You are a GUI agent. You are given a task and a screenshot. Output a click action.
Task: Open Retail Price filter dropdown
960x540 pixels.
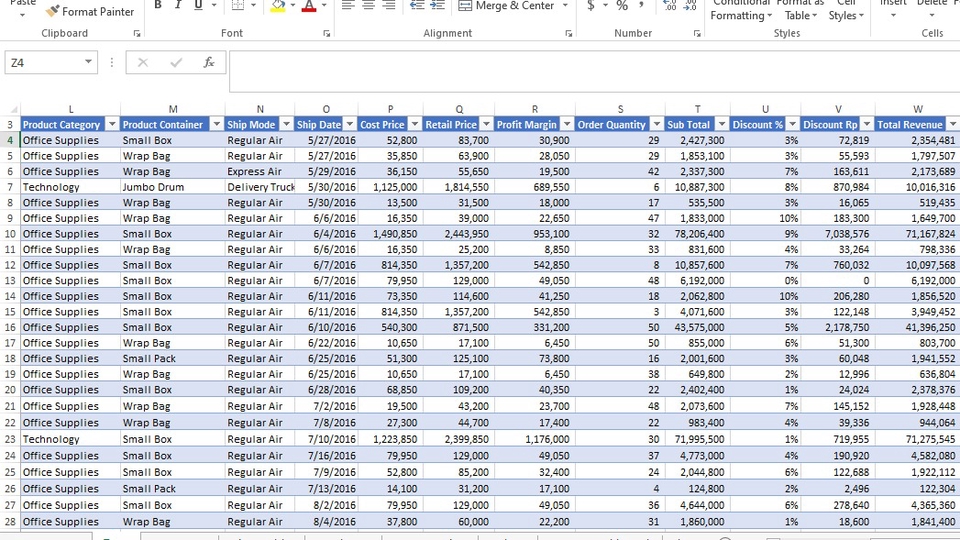[x=486, y=124]
